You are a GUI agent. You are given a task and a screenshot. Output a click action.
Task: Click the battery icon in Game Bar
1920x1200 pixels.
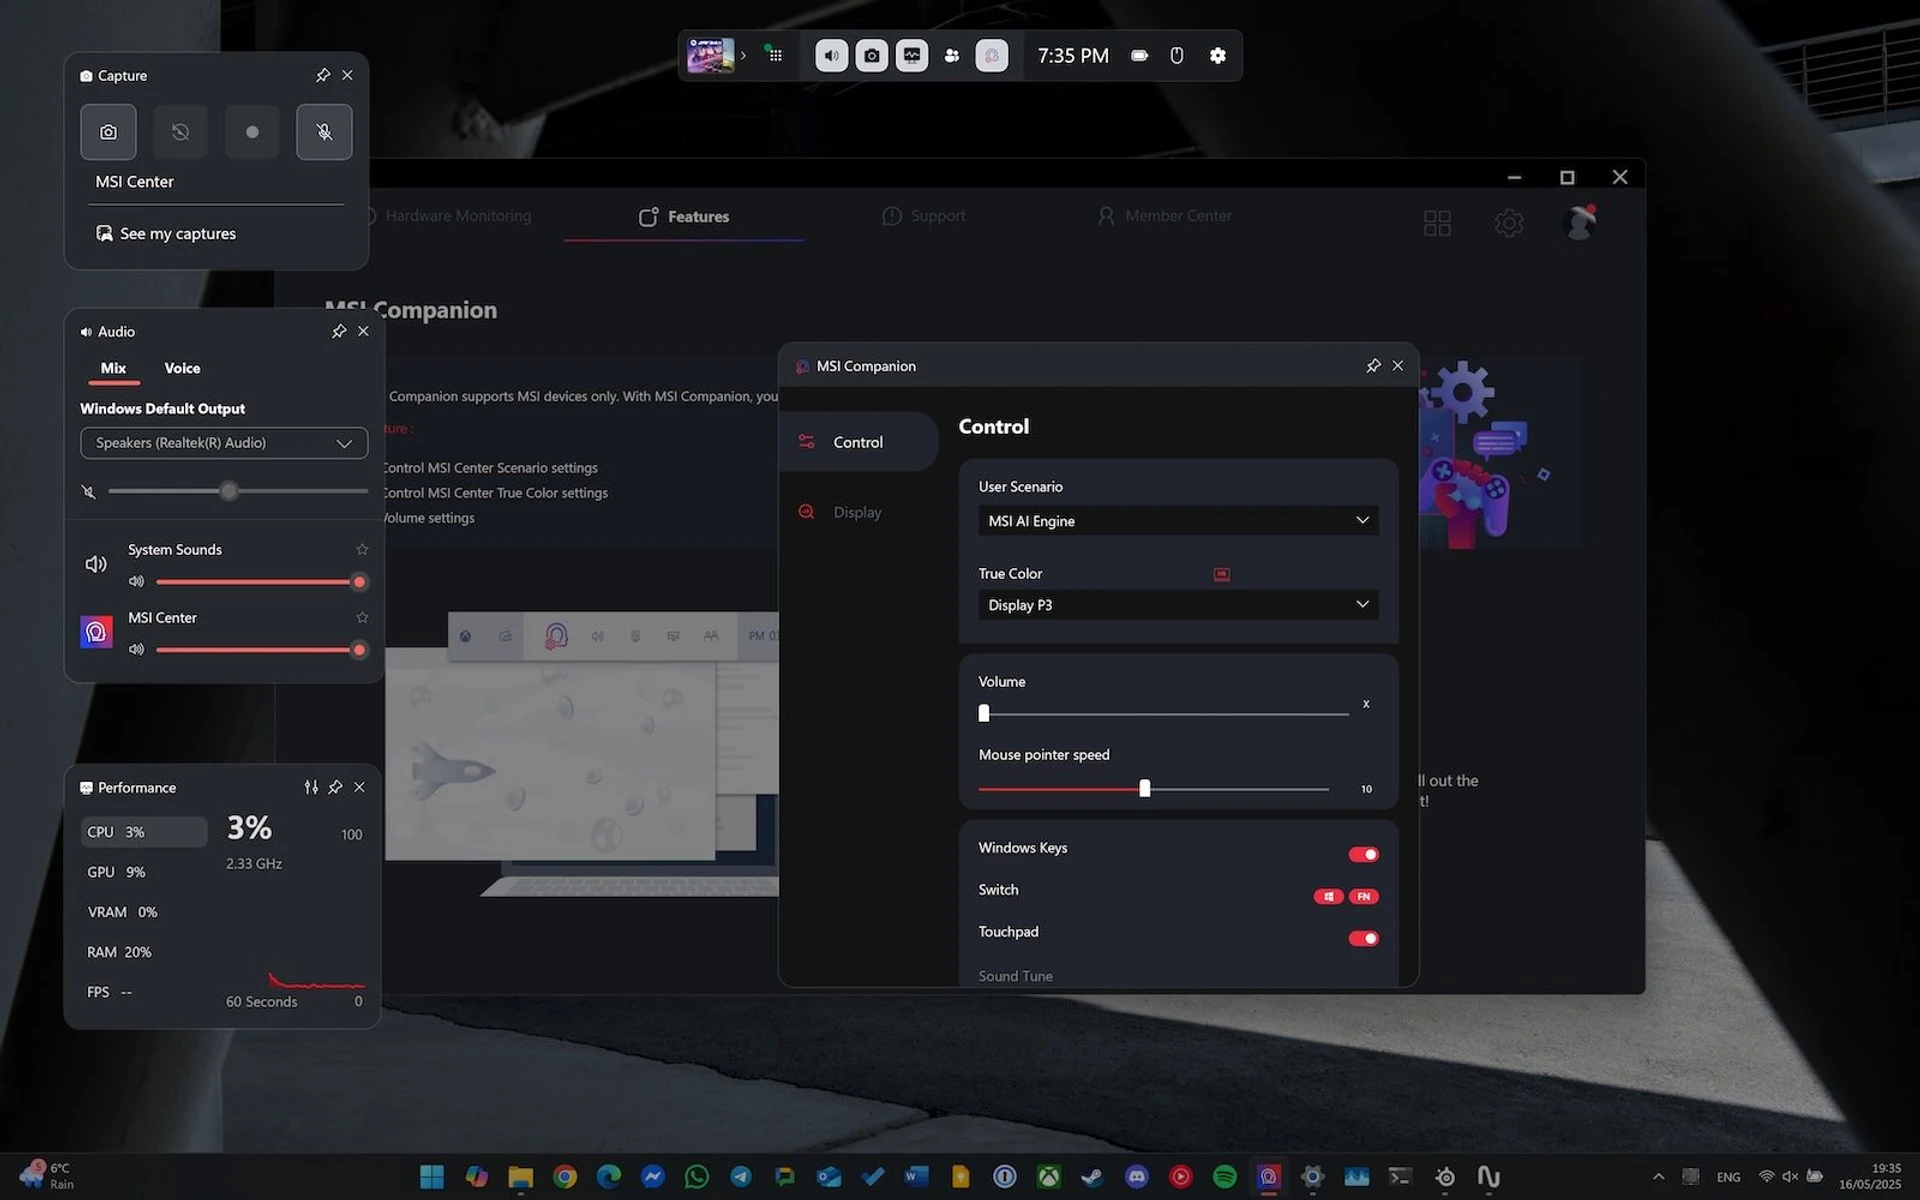(1139, 55)
